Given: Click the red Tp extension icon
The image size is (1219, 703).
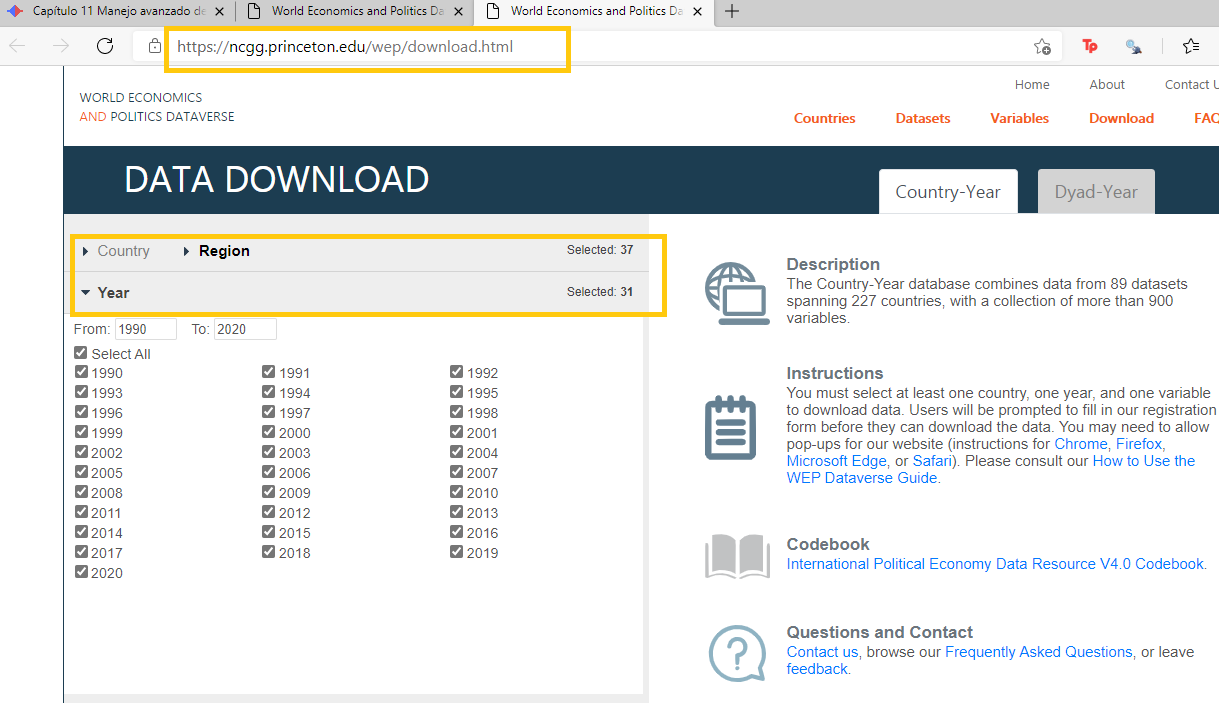Looking at the screenshot, I should pyautogui.click(x=1090, y=46).
